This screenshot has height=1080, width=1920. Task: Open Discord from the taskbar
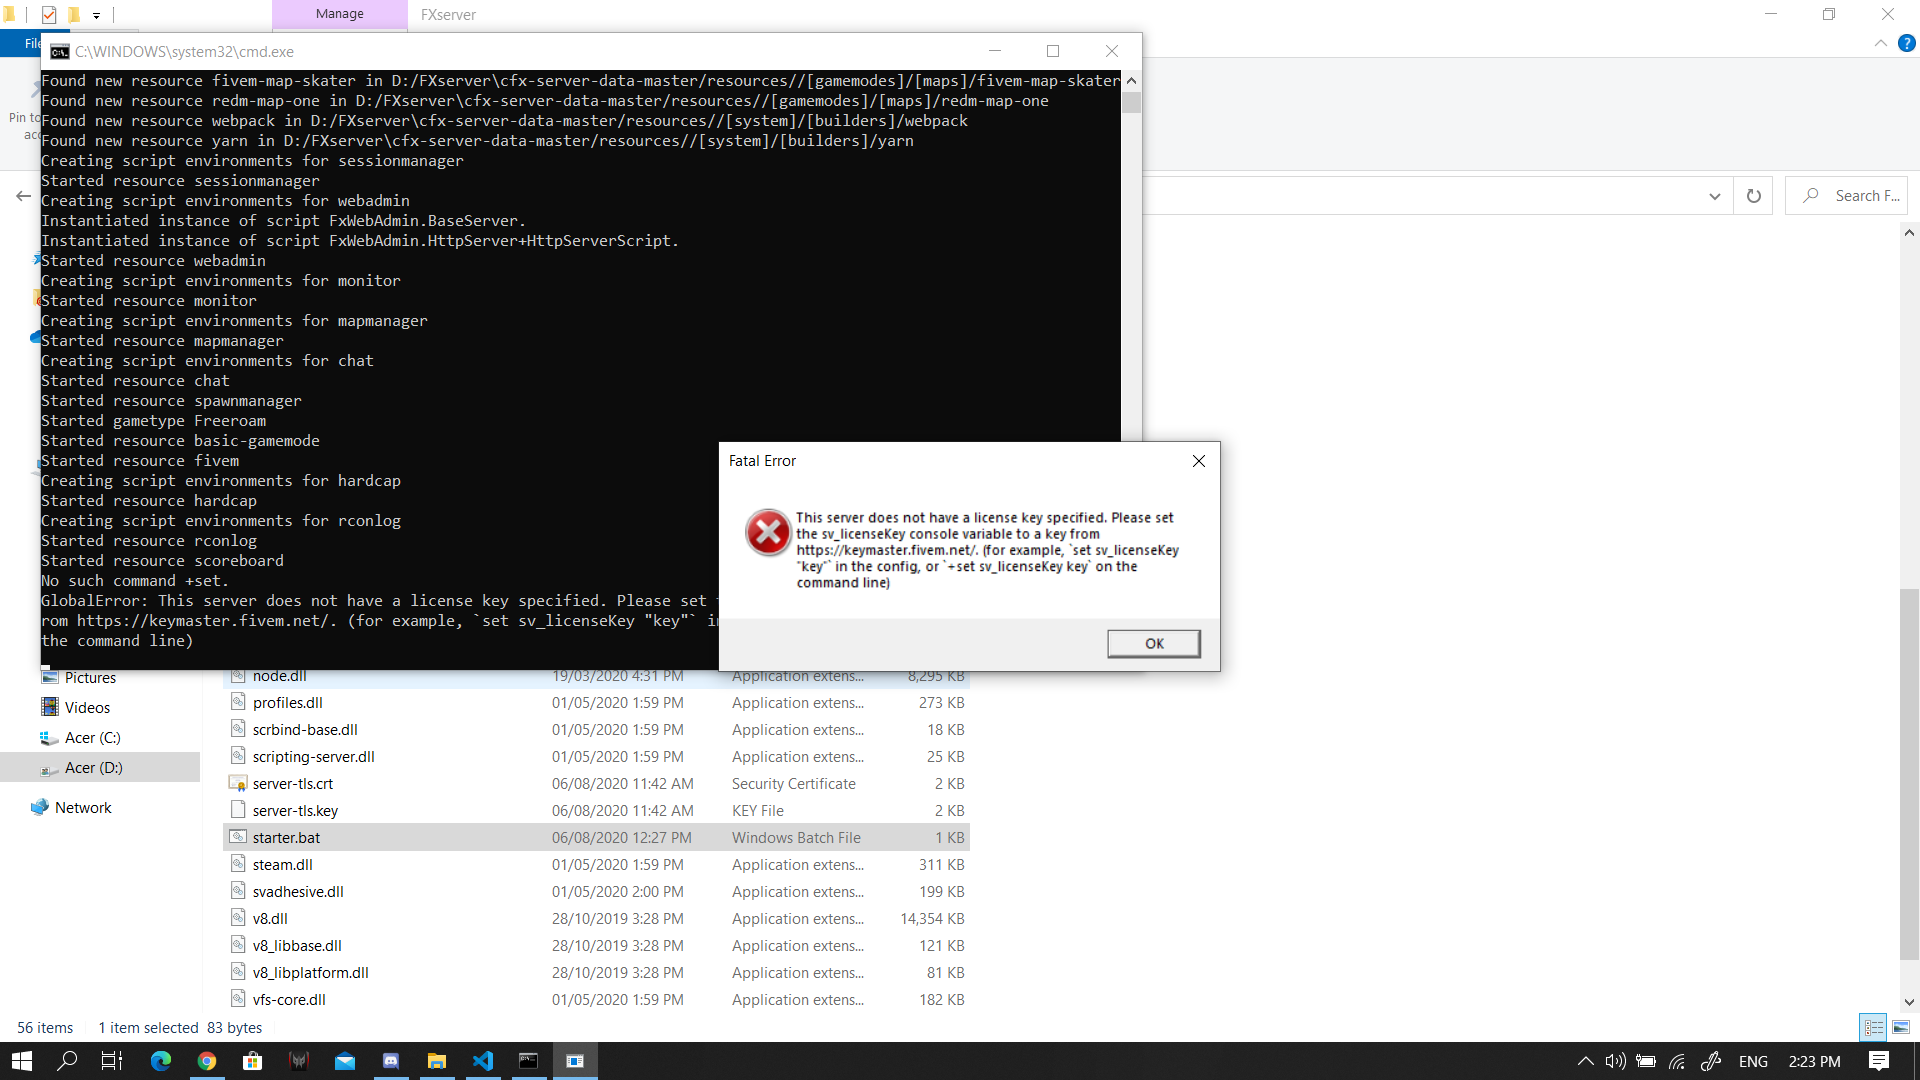[391, 1061]
